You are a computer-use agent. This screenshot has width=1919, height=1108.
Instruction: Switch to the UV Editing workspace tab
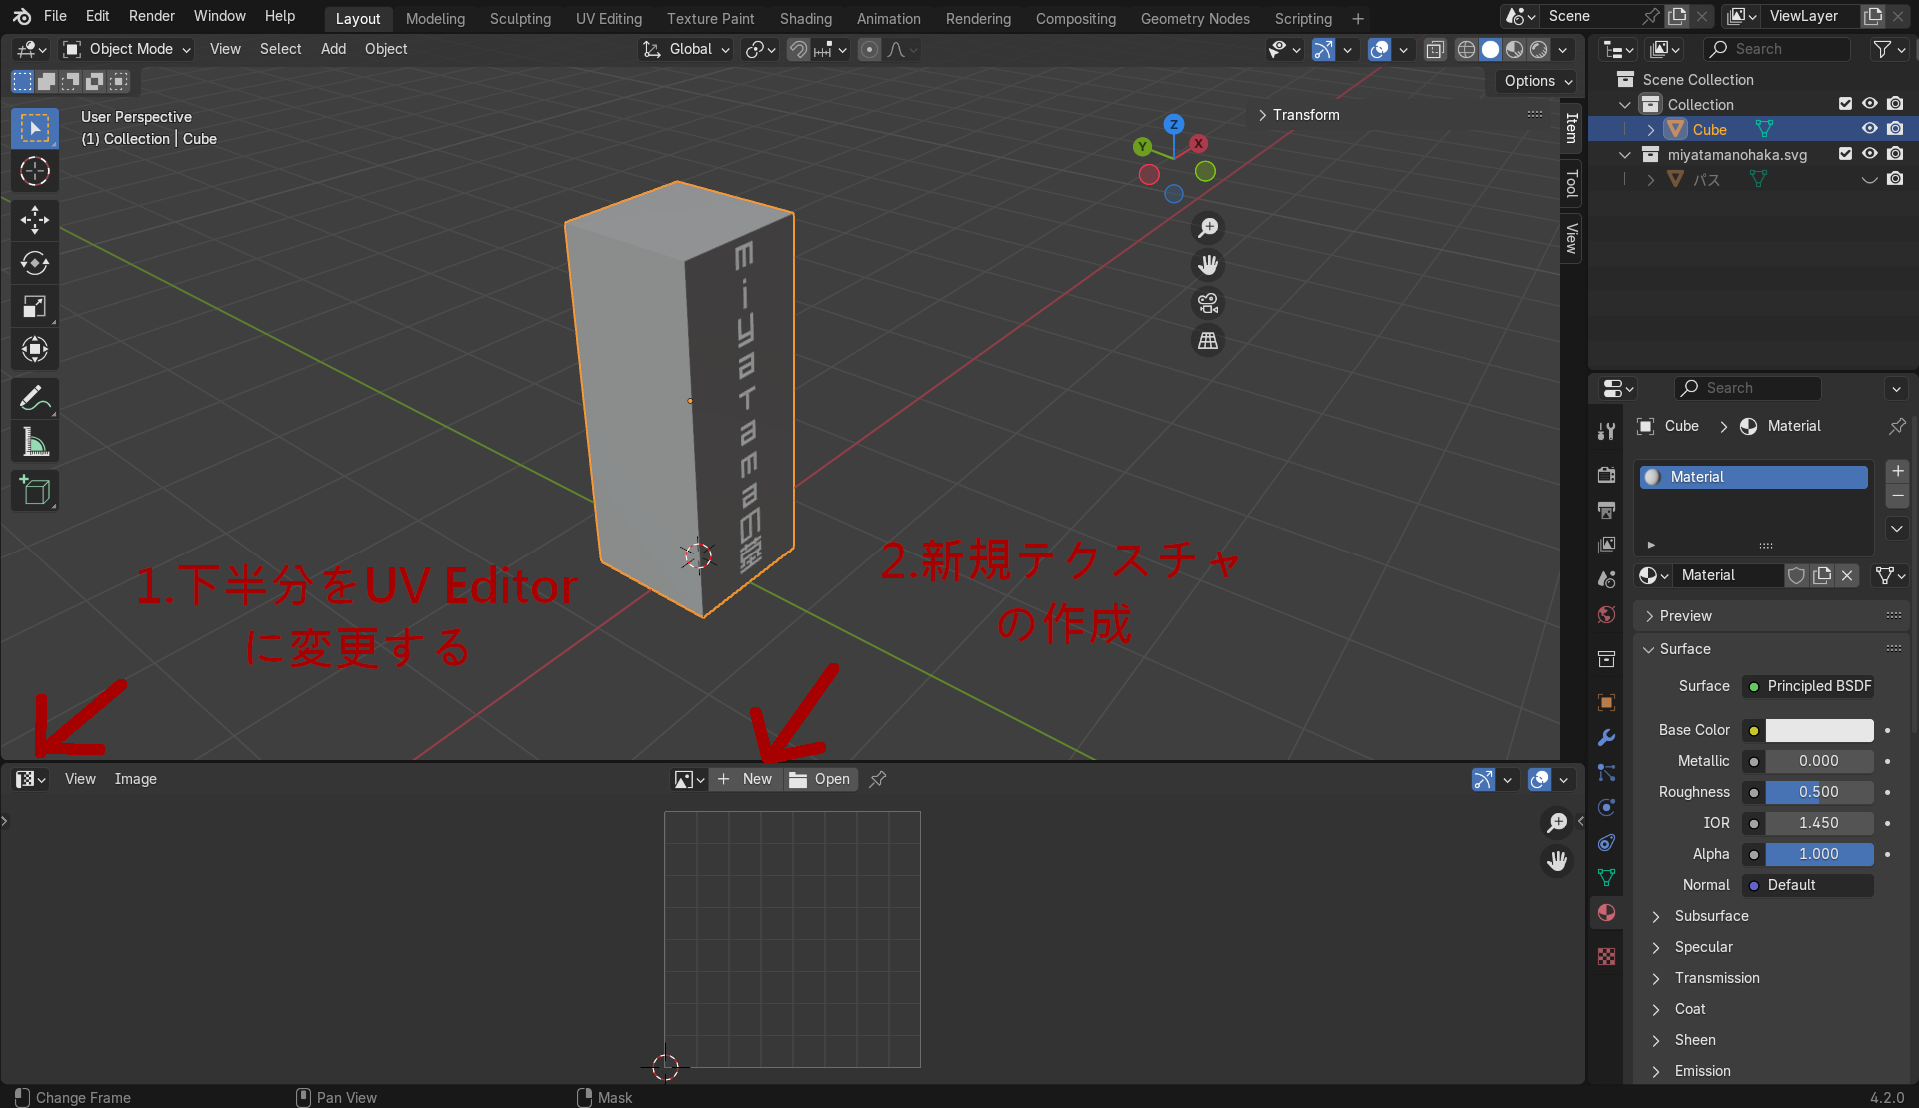609,19
